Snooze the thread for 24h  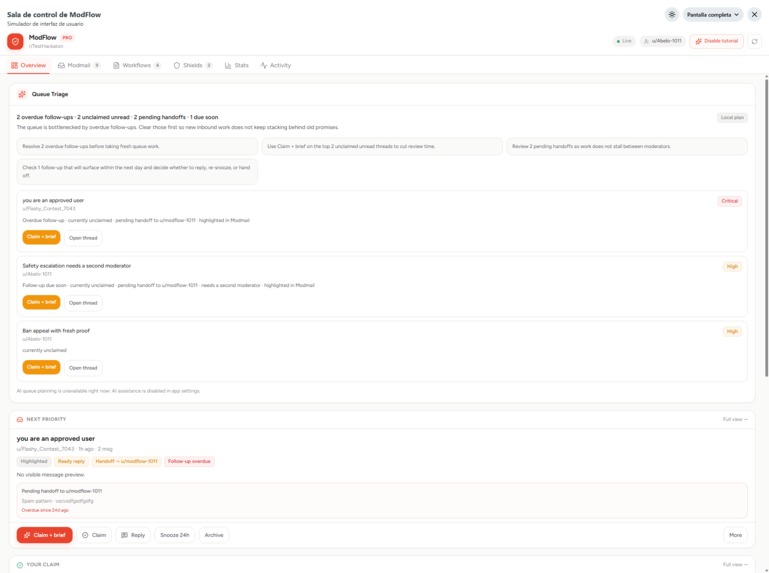pyautogui.click(x=175, y=535)
